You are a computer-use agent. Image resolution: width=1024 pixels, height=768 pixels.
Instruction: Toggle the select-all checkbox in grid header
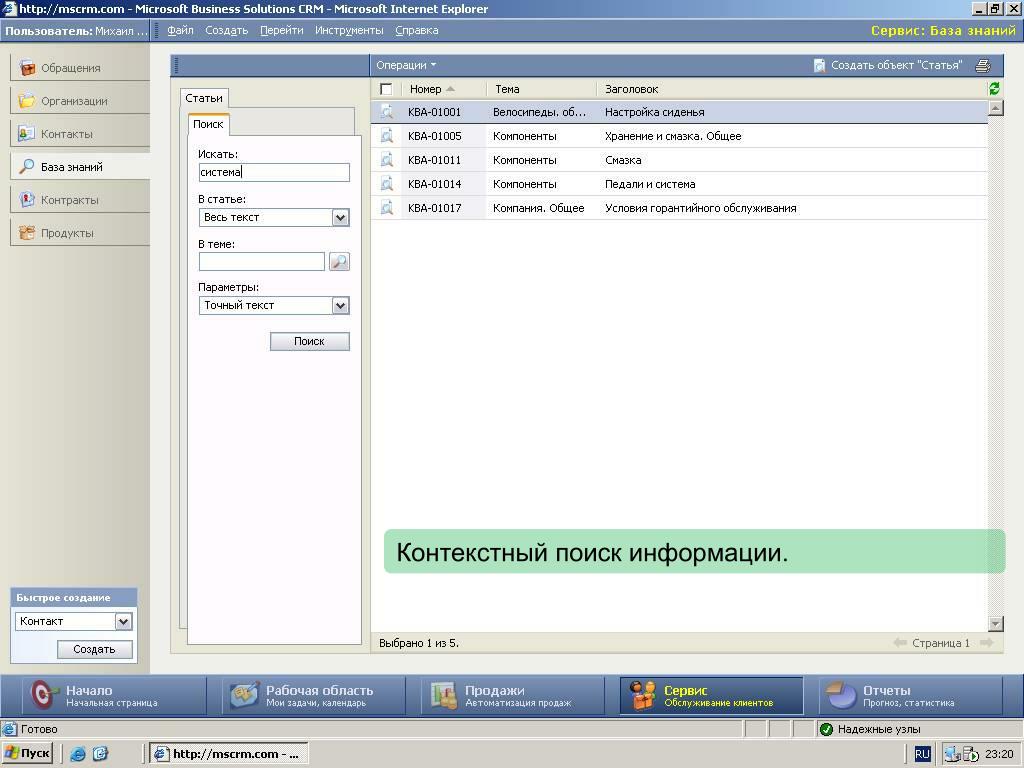tap(386, 89)
